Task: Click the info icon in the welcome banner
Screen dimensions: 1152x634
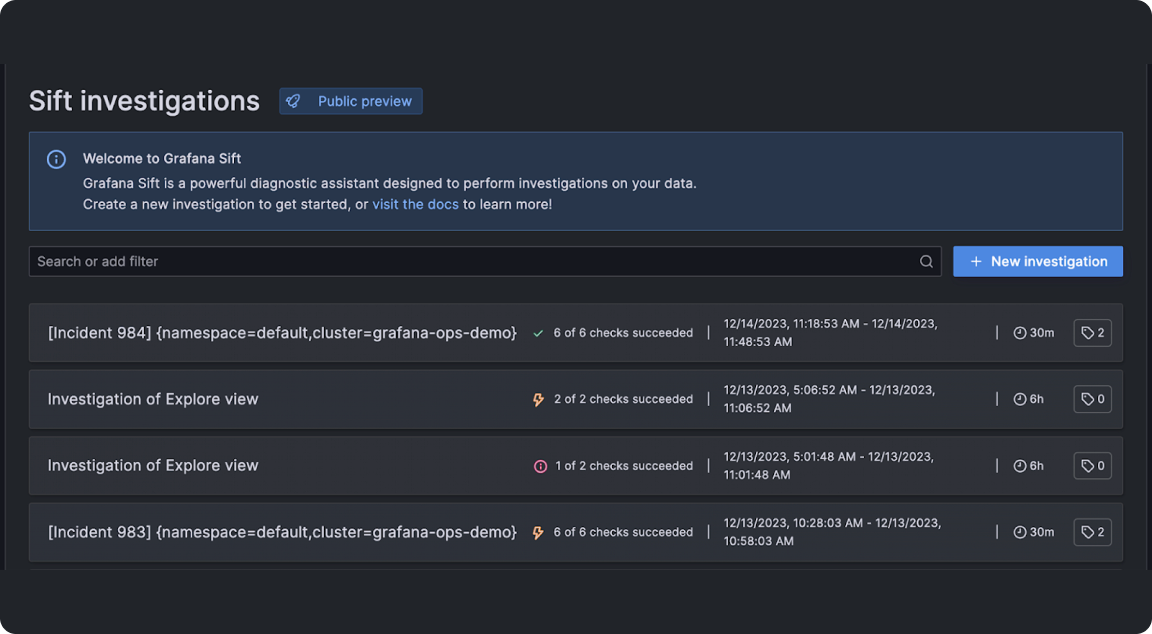Action: point(57,159)
